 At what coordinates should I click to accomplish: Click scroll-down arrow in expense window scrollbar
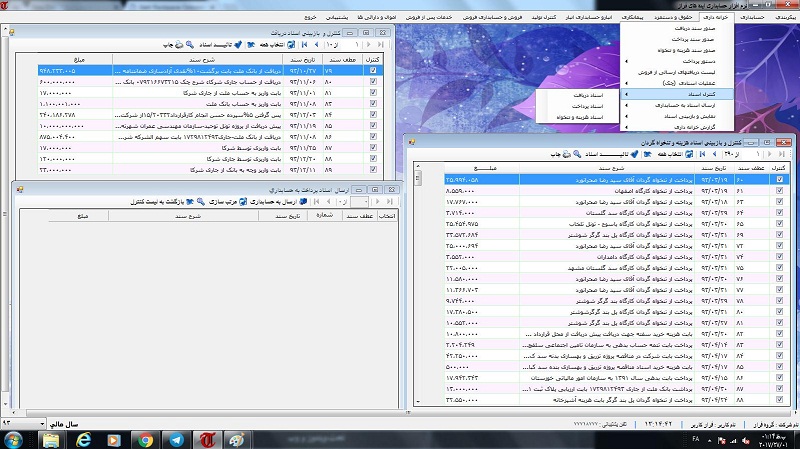tap(418, 402)
